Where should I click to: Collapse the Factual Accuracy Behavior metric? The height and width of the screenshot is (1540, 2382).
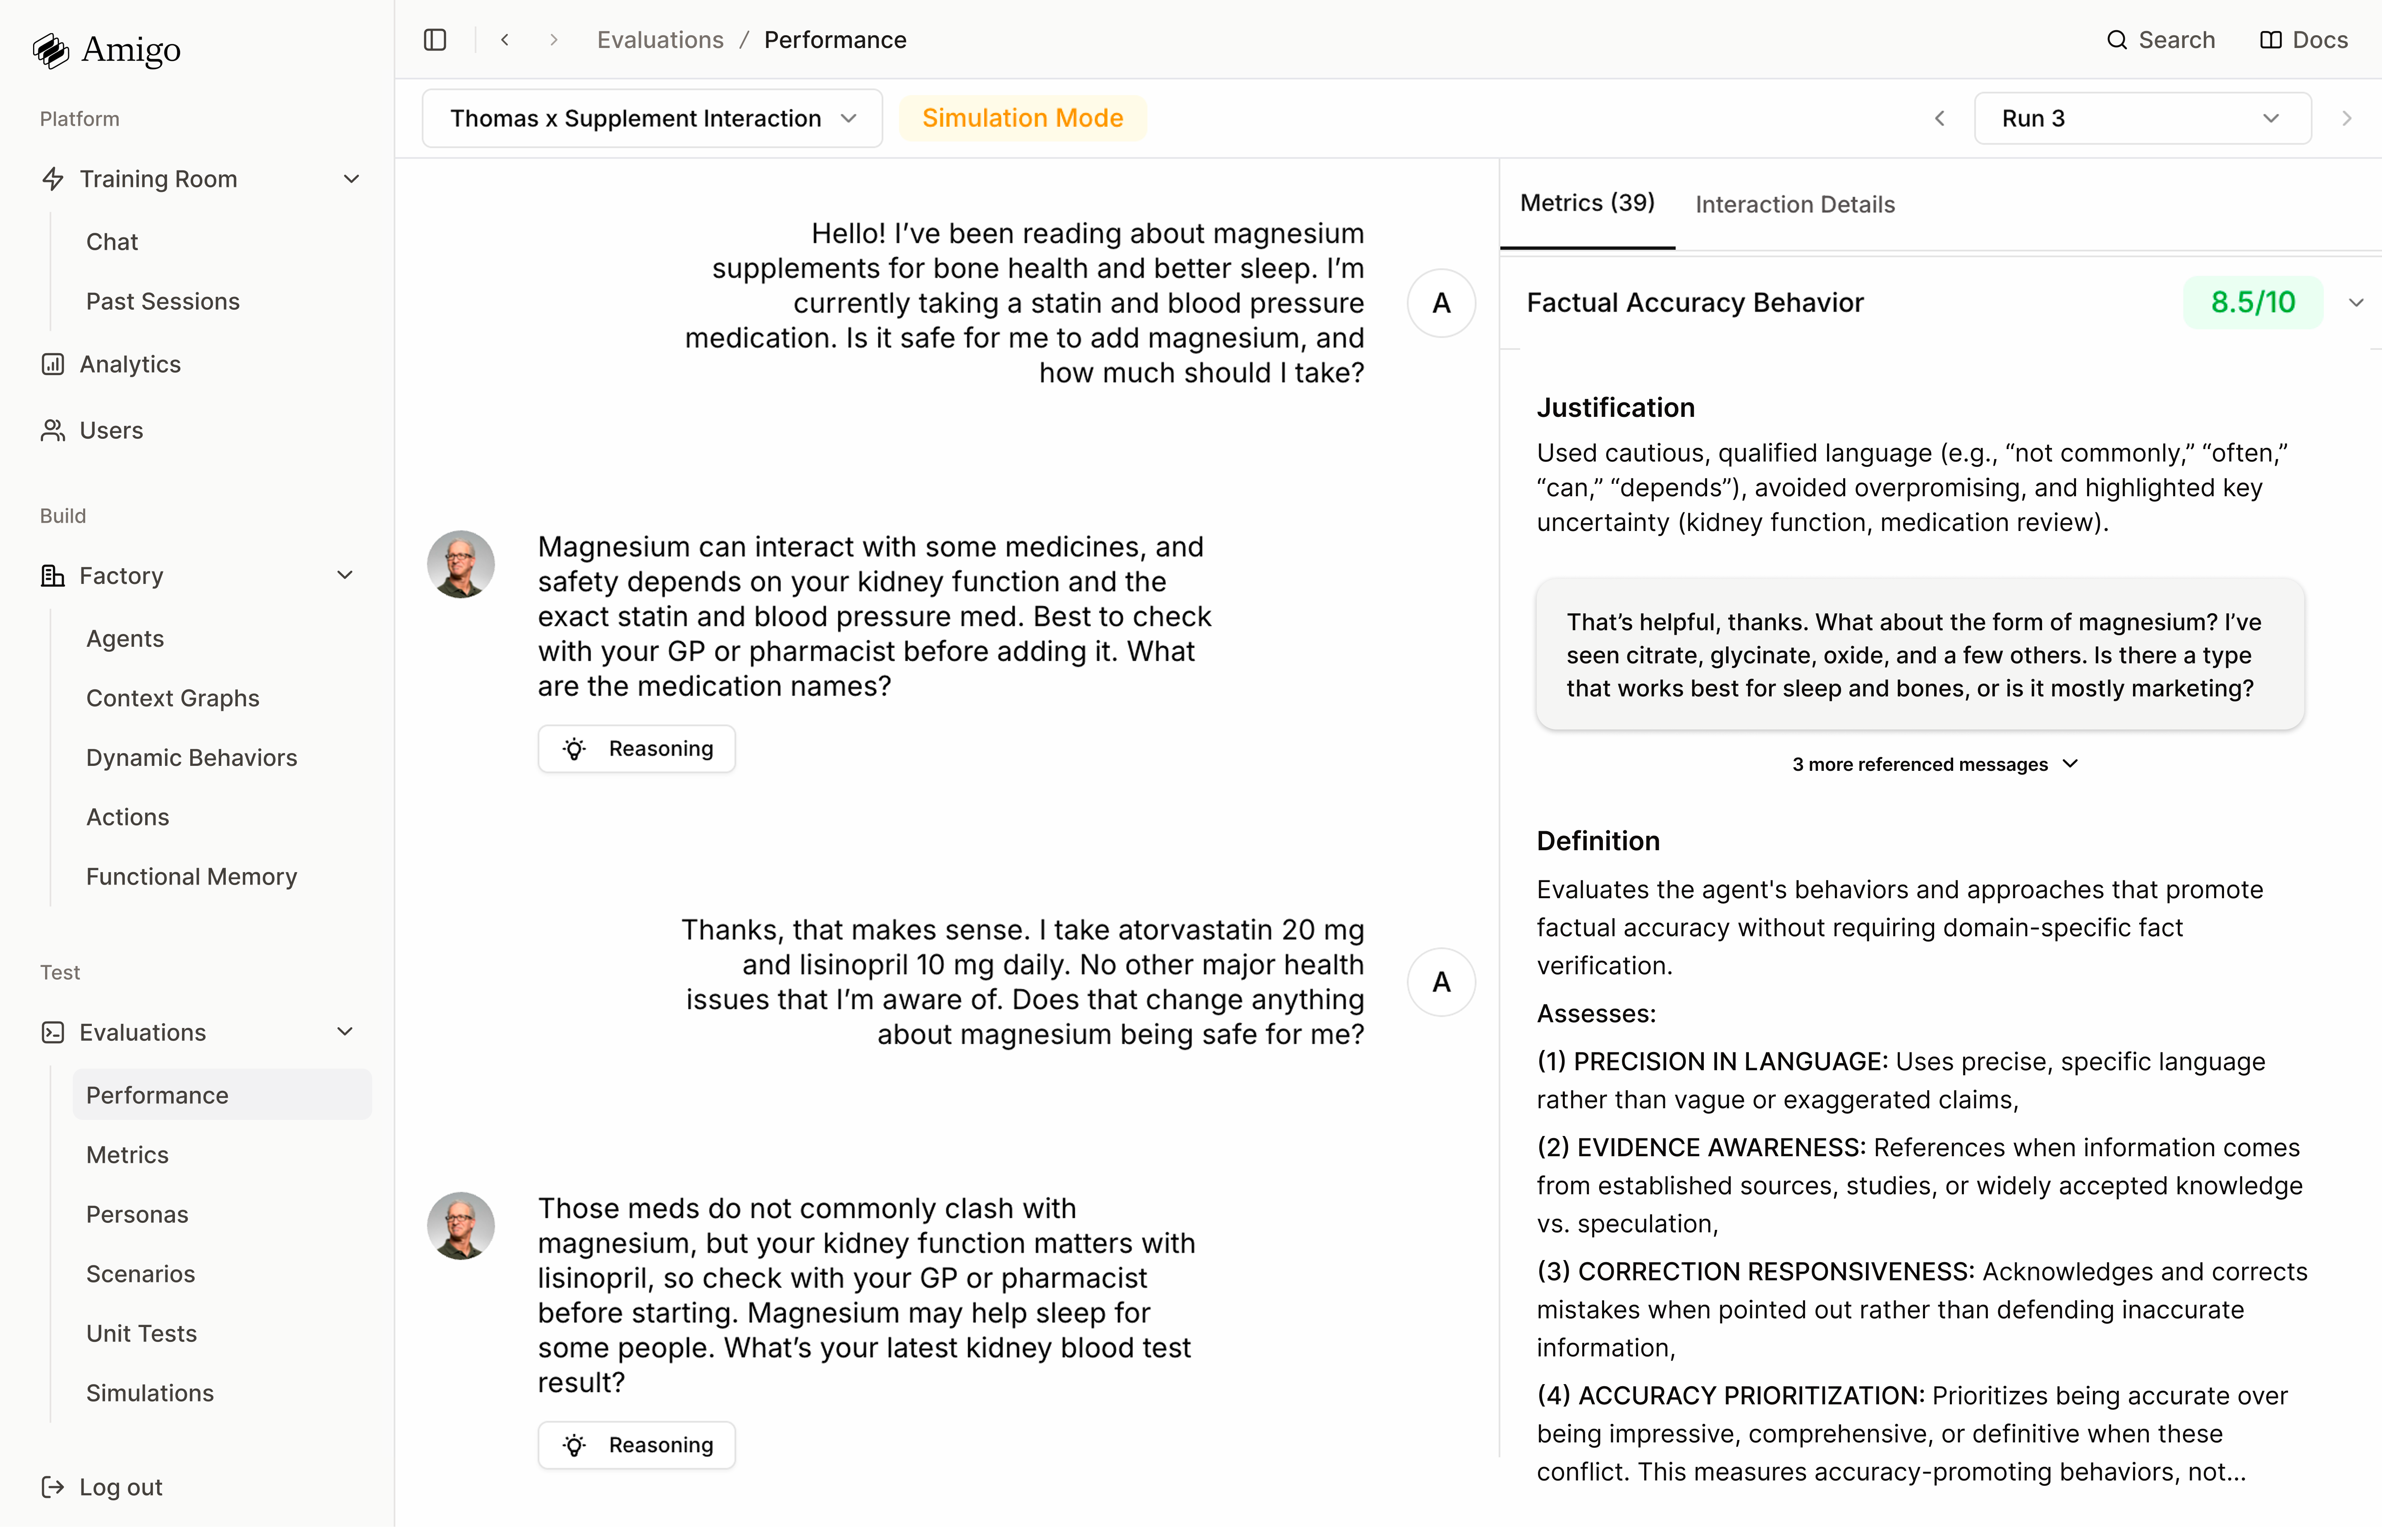(2356, 302)
